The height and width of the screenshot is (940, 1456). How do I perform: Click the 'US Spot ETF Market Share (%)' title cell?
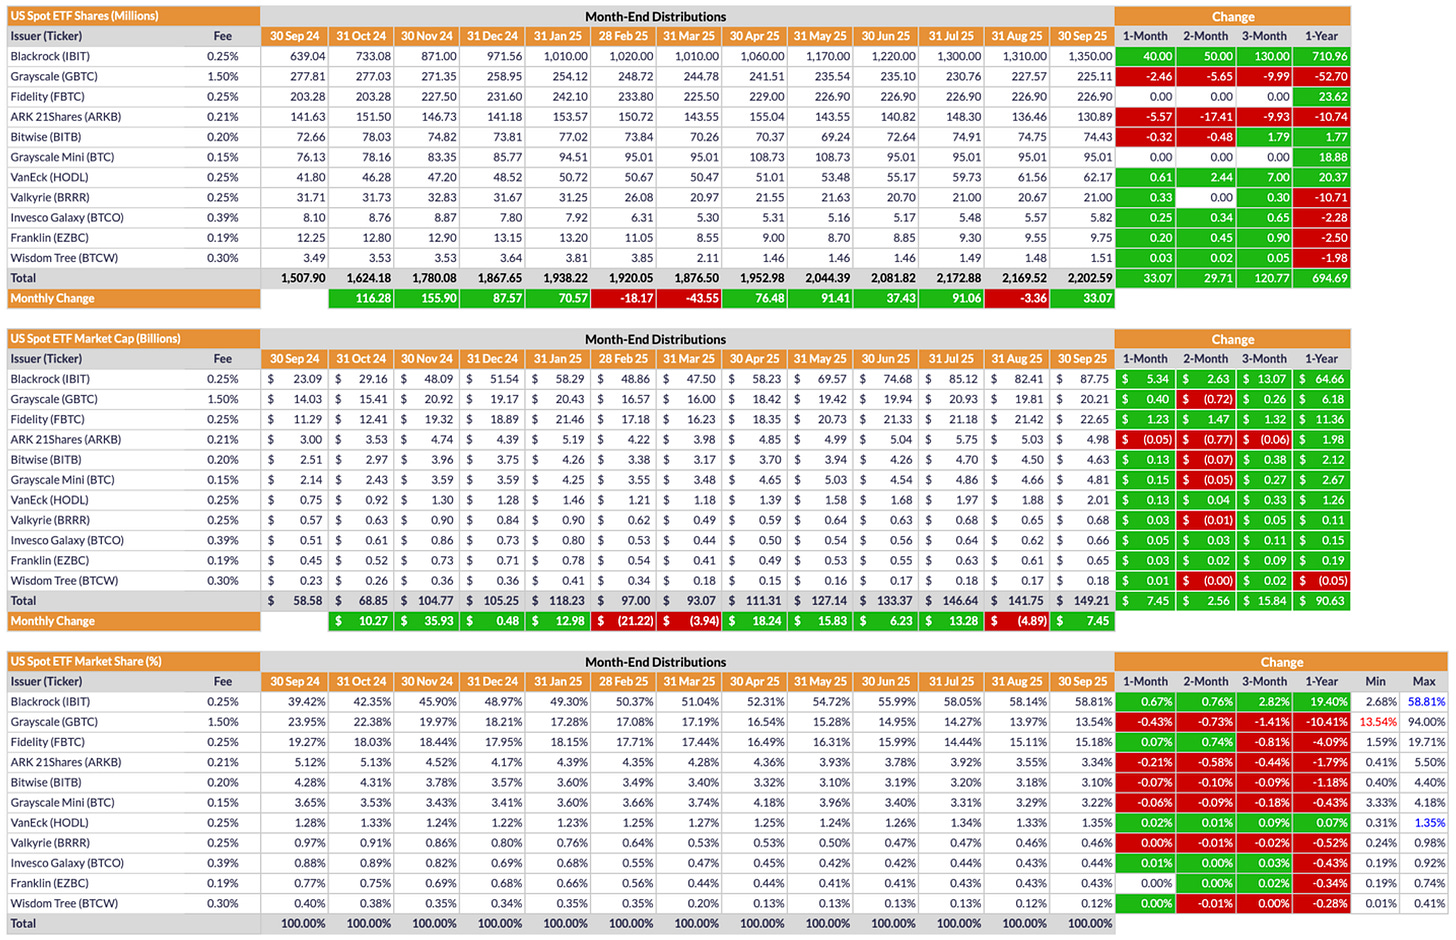(x=133, y=661)
